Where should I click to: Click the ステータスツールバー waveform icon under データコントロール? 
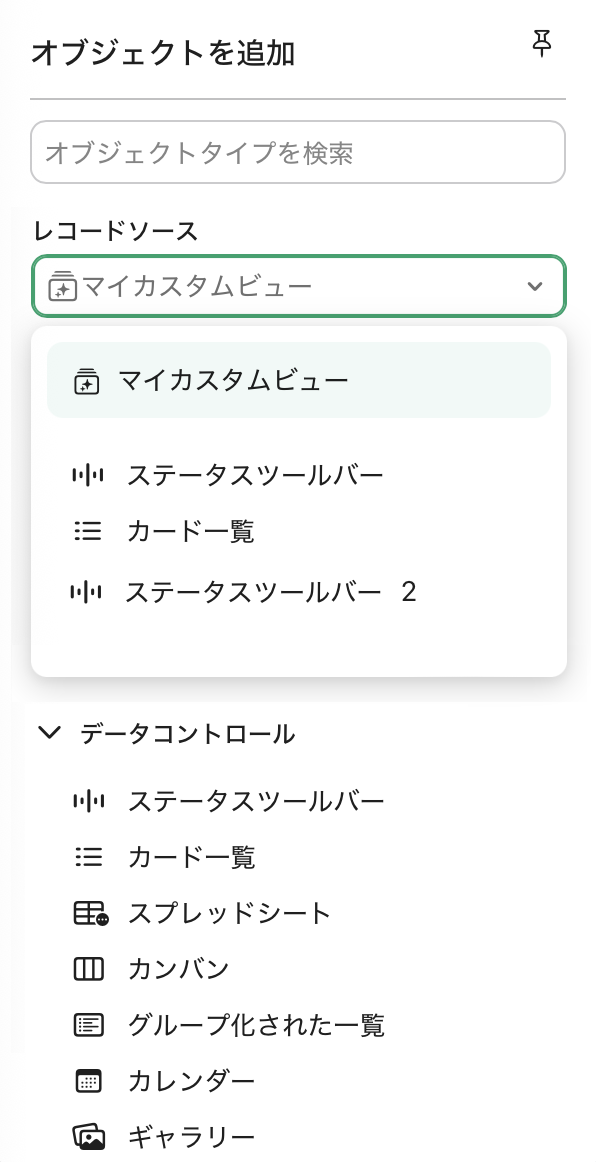[x=90, y=801]
